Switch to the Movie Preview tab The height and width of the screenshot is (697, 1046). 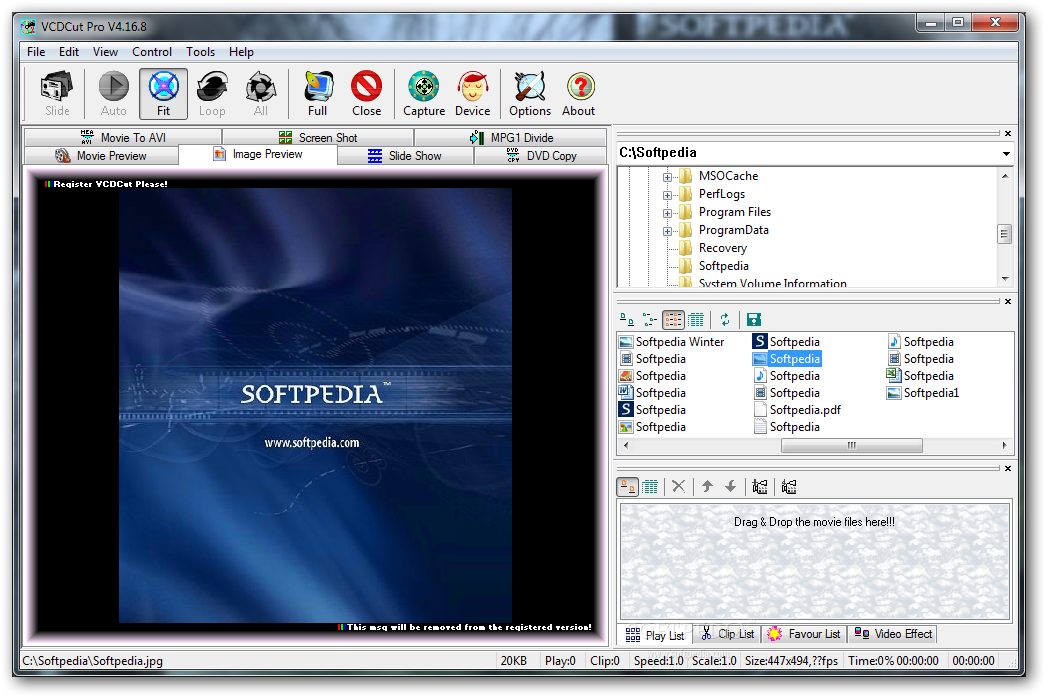pos(101,155)
